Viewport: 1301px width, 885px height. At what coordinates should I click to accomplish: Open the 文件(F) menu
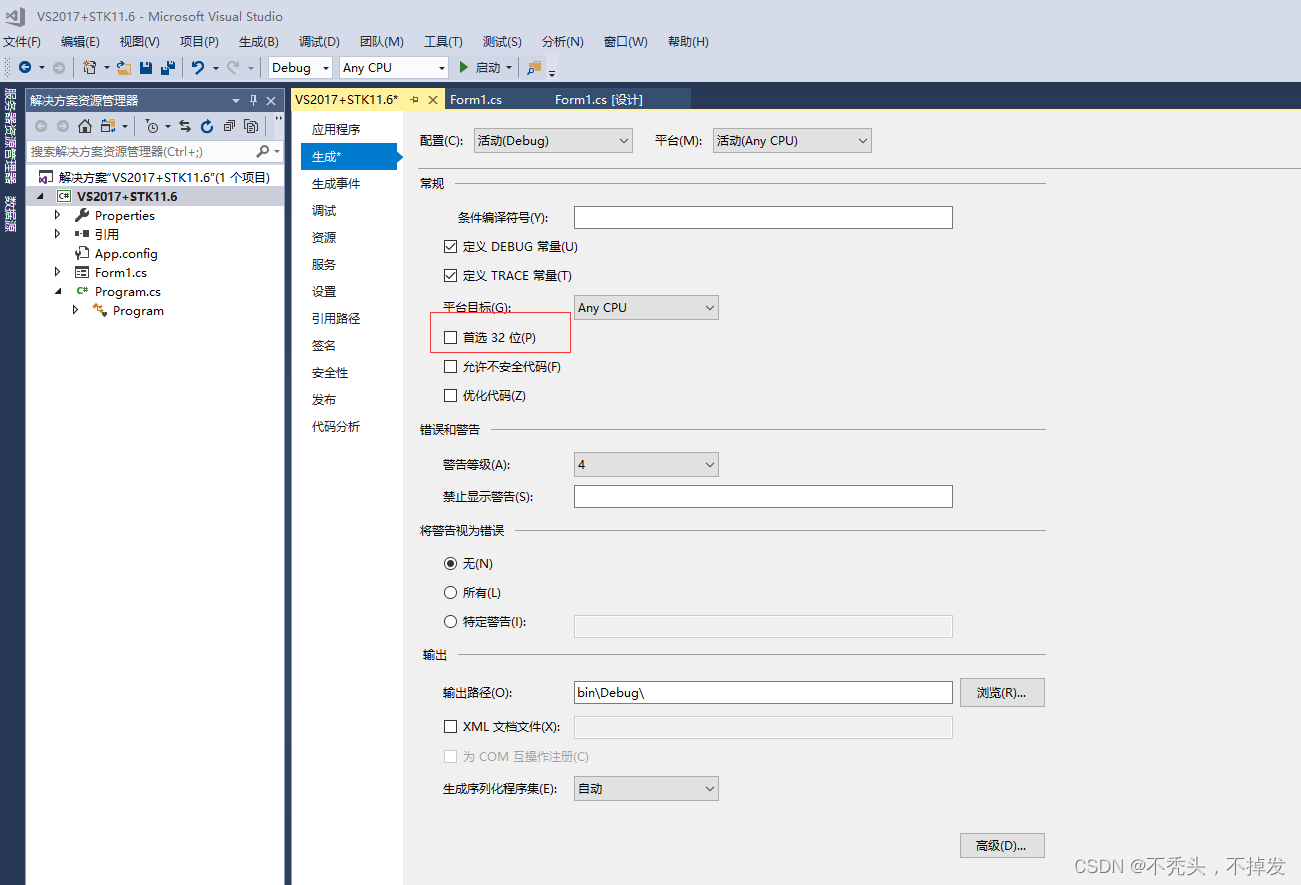(22, 42)
